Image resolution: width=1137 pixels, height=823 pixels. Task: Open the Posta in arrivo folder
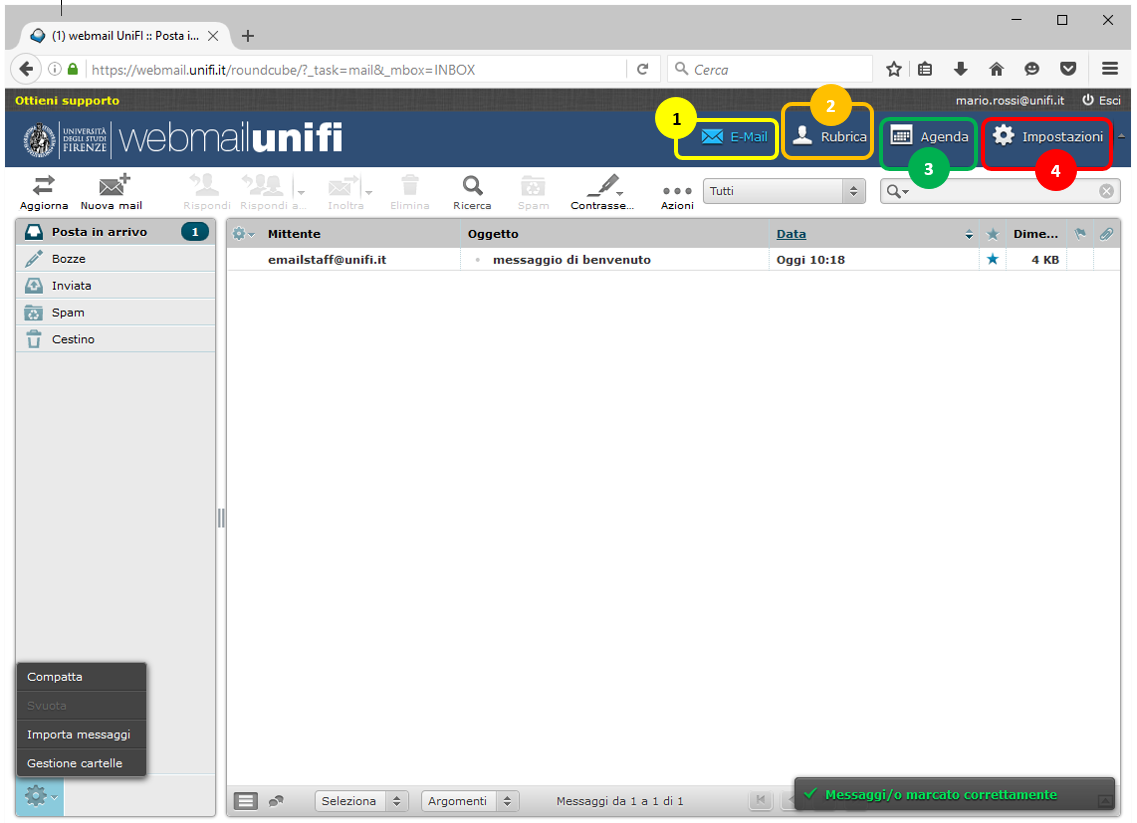[115, 232]
